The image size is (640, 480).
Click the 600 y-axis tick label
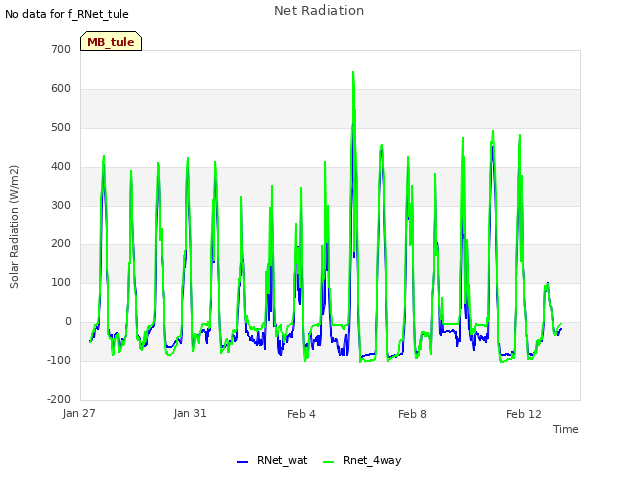(61, 89)
